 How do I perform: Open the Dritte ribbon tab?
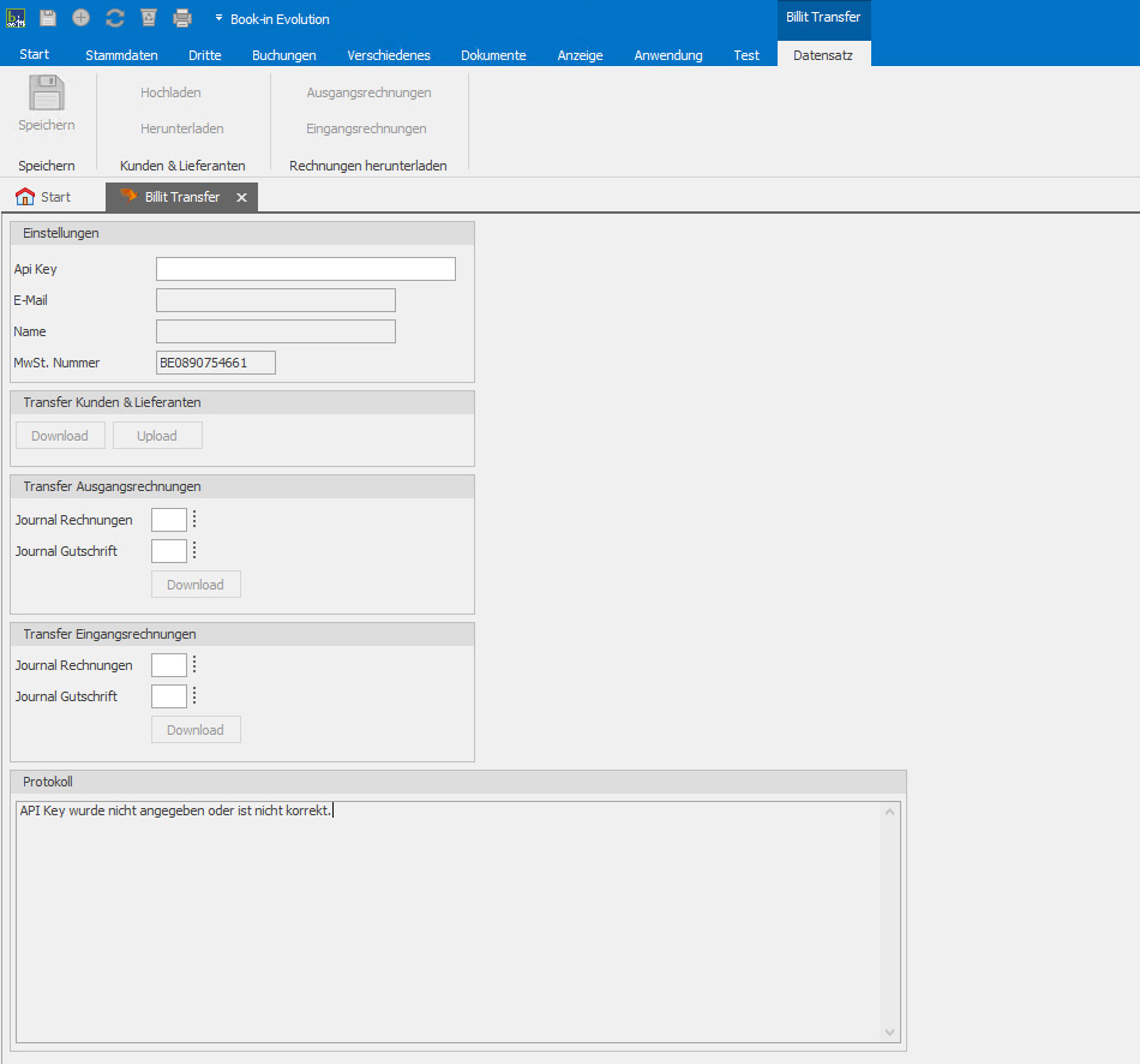coord(205,55)
